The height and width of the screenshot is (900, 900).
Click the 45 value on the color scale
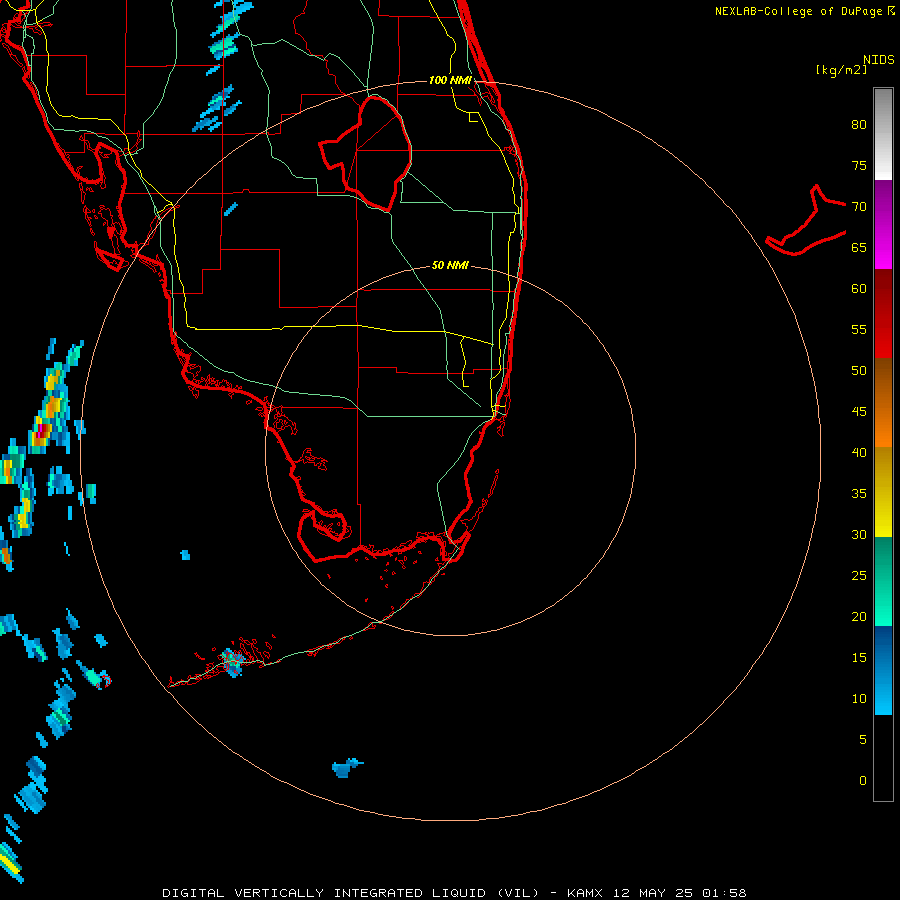click(859, 412)
